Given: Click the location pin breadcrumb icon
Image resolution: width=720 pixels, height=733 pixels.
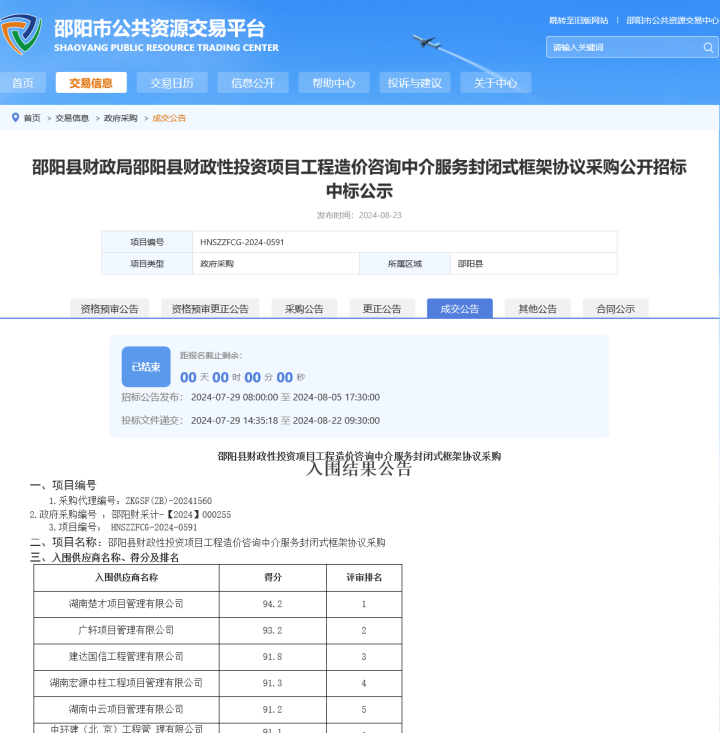Looking at the screenshot, I should pos(15,117).
